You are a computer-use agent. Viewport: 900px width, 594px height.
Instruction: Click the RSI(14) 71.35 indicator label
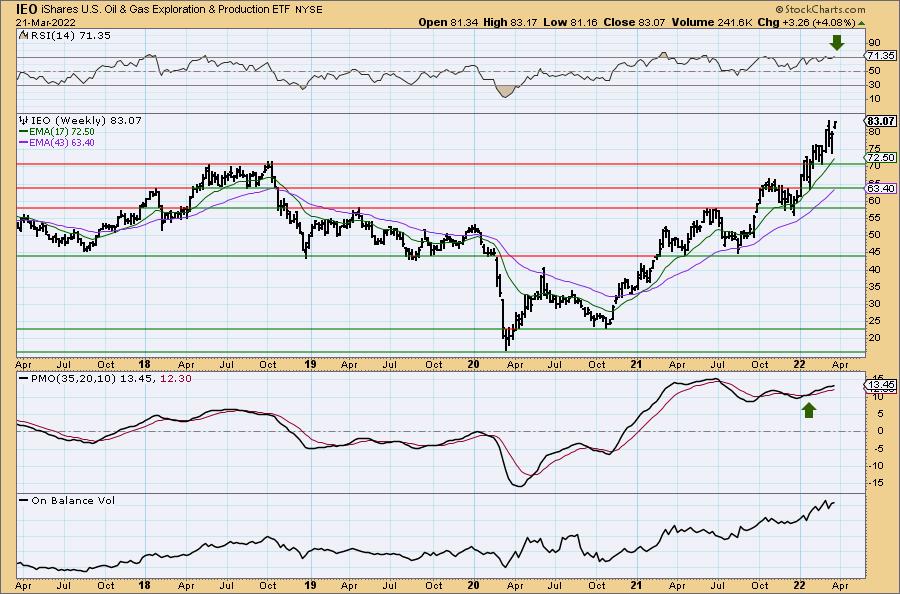coord(70,35)
